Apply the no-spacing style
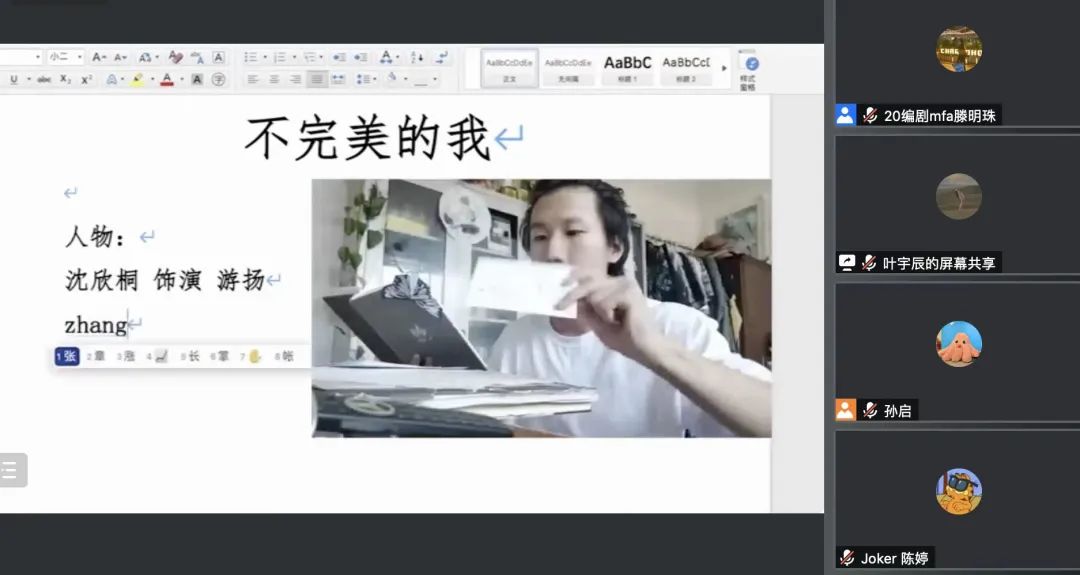Viewport: 1080px width, 575px height. click(x=568, y=67)
